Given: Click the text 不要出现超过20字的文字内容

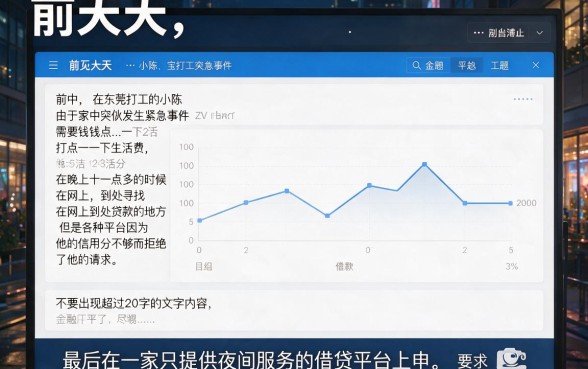Looking at the screenshot, I should [x=134, y=303].
